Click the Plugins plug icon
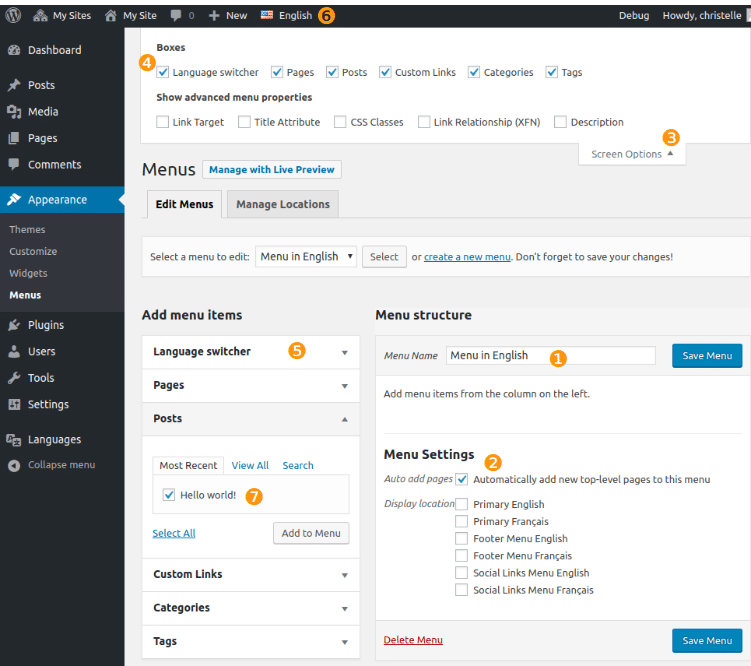The image size is (751, 666). [14, 325]
